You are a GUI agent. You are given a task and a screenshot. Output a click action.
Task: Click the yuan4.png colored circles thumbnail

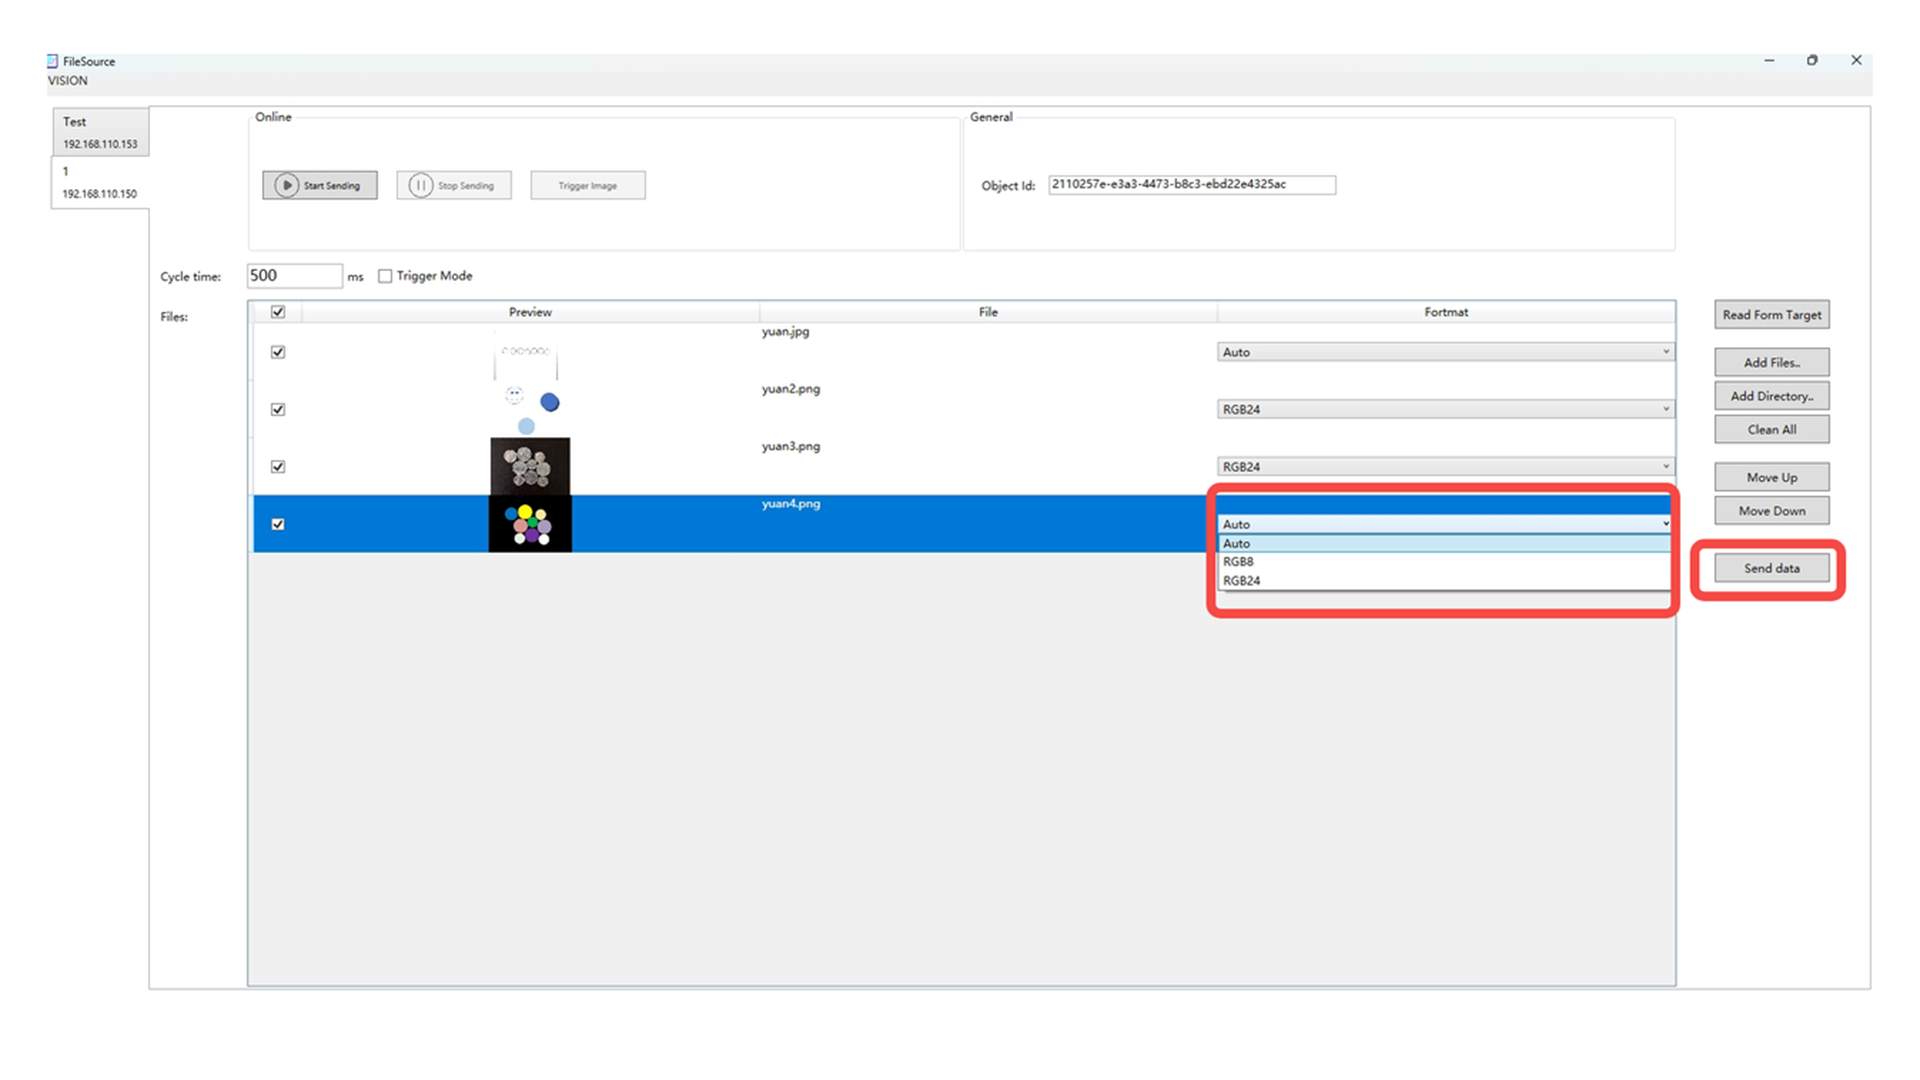click(530, 524)
